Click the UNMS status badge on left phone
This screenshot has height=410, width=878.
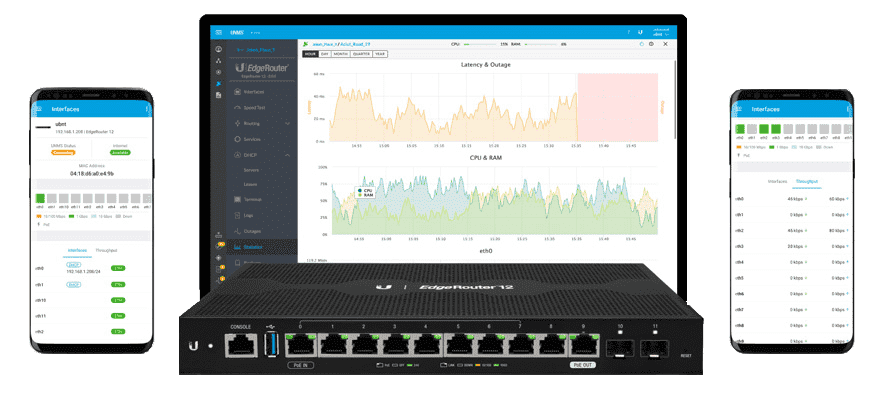click(63, 152)
